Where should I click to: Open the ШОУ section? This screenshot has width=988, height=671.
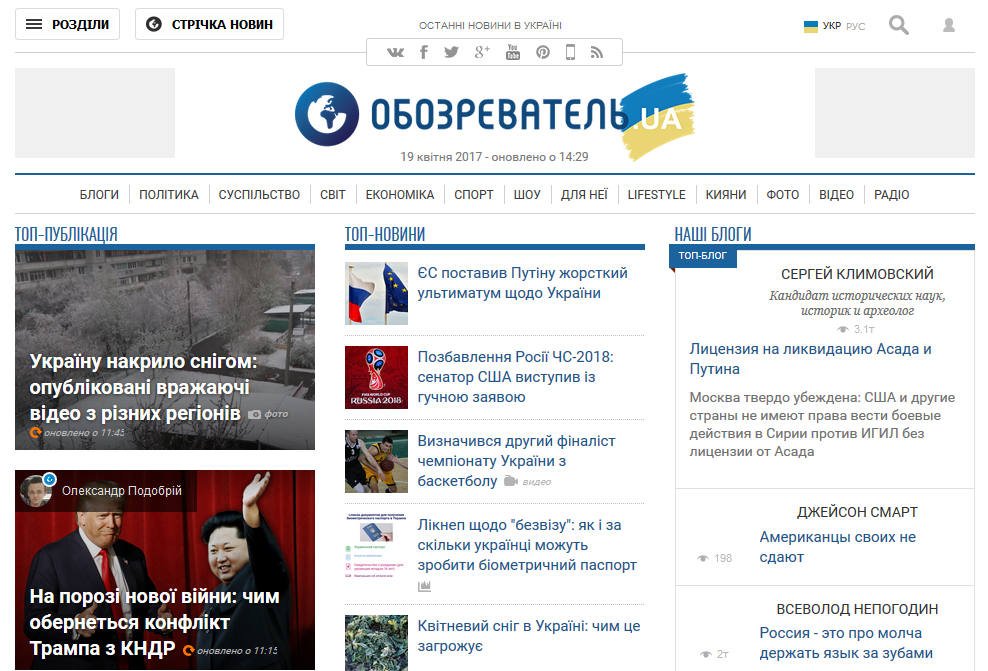tap(527, 195)
